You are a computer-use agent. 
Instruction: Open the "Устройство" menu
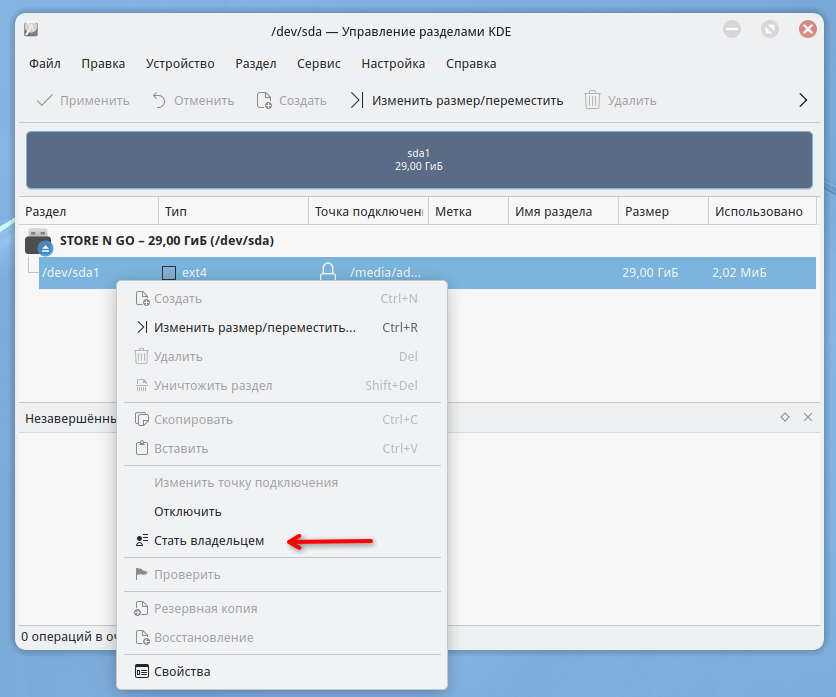[x=180, y=64]
